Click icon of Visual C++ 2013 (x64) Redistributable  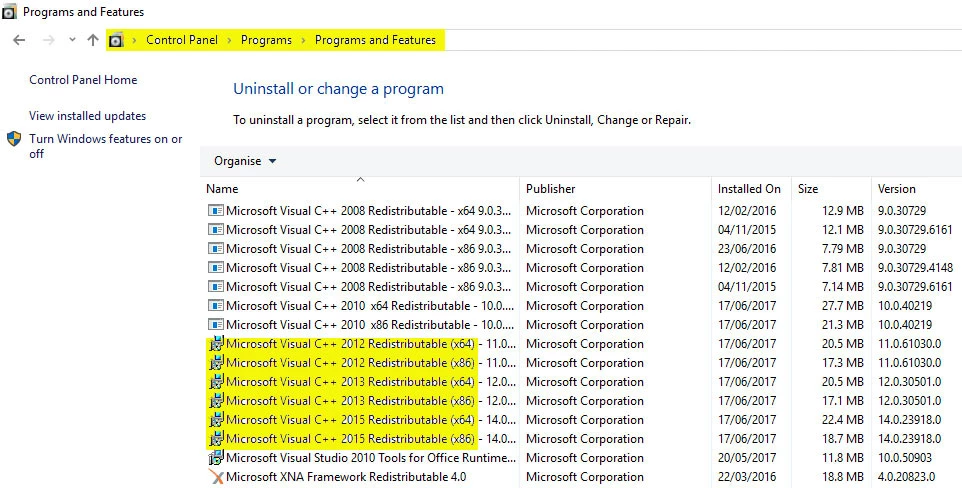click(216, 382)
